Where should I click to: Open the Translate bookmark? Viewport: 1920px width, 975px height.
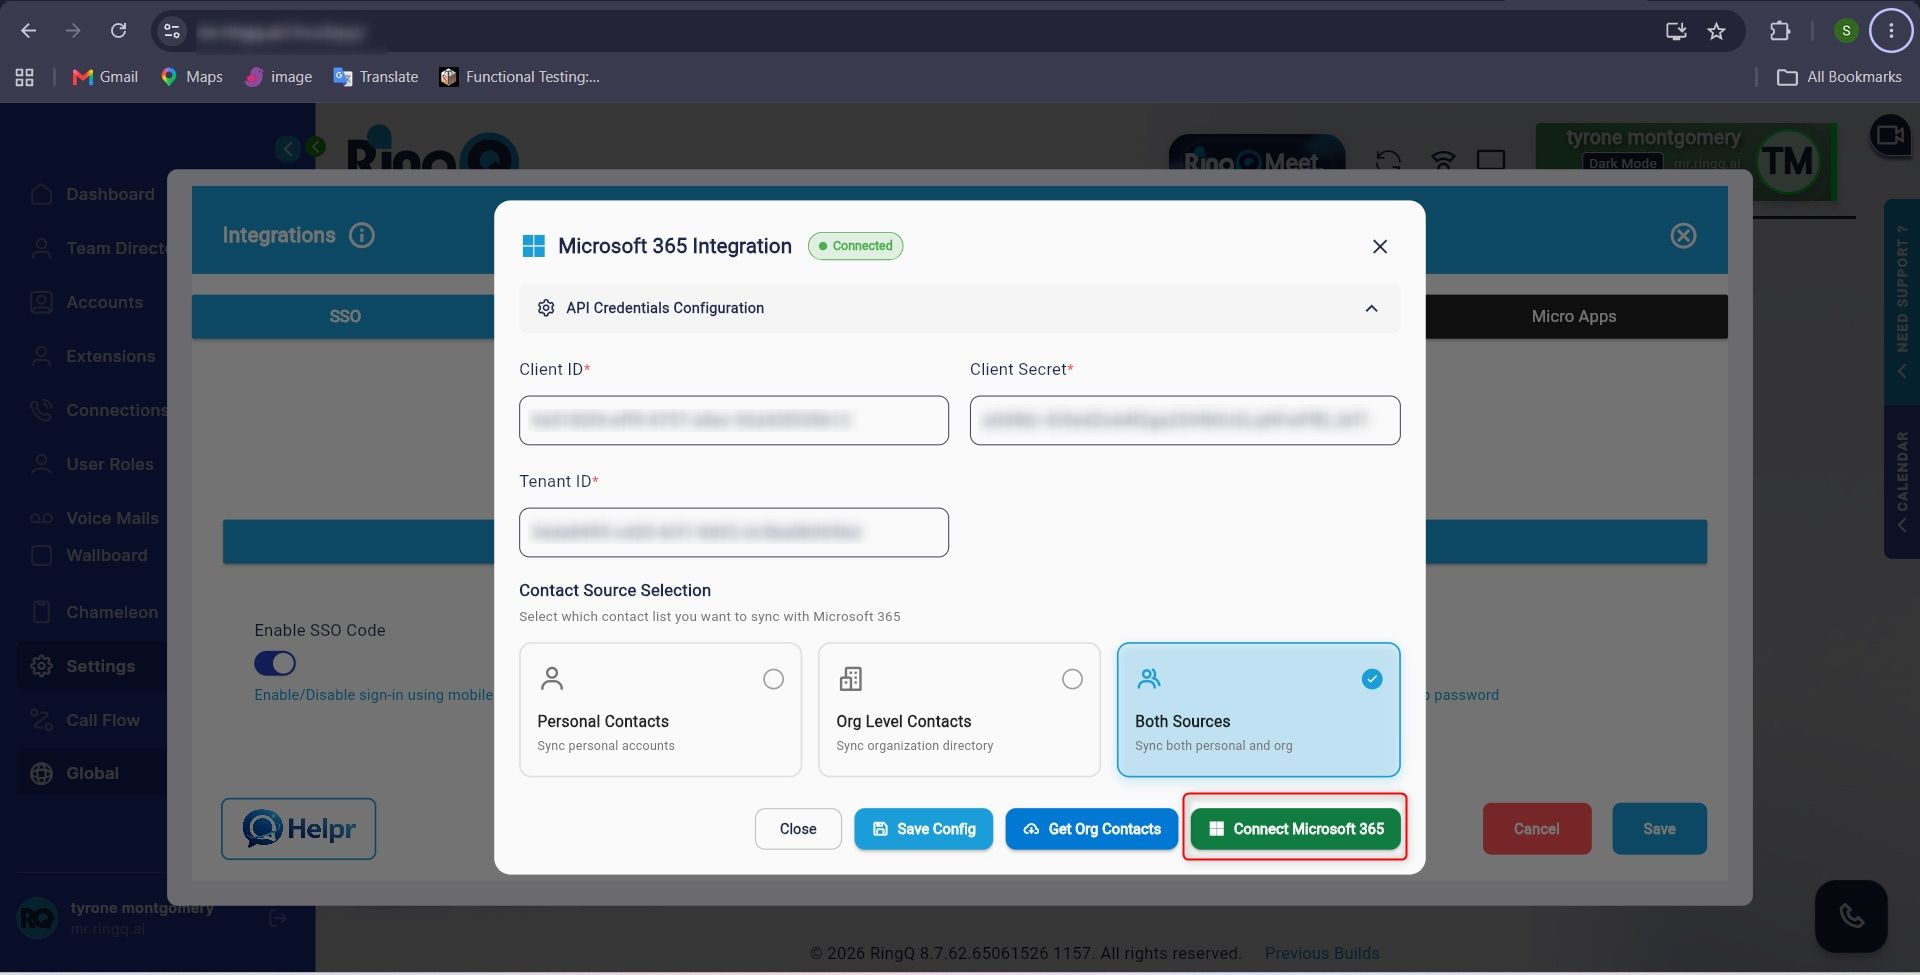pyautogui.click(x=376, y=77)
